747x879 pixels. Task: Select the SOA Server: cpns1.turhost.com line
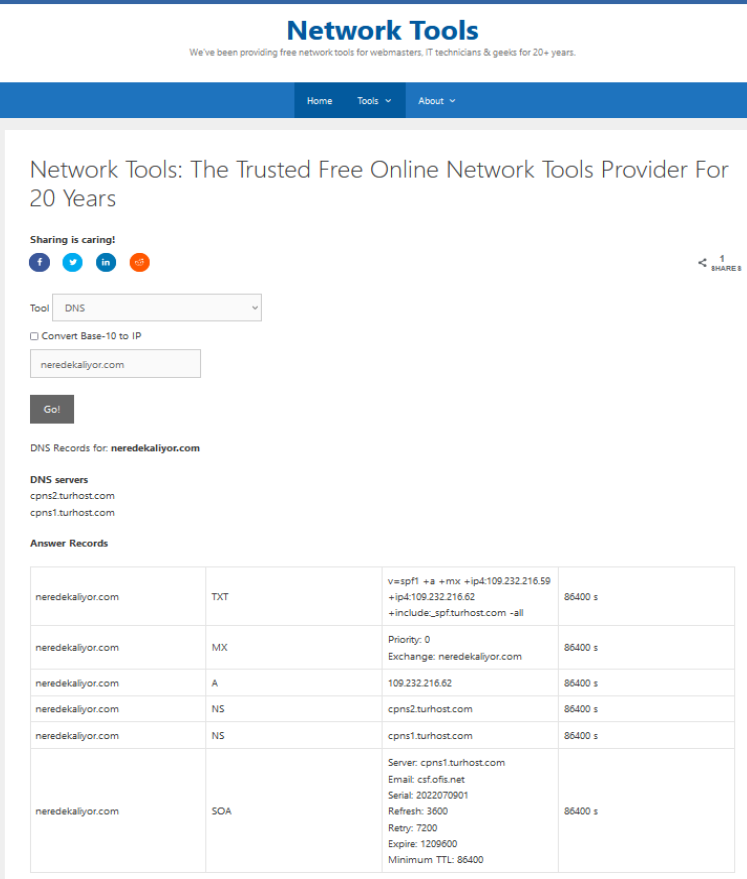click(446, 763)
